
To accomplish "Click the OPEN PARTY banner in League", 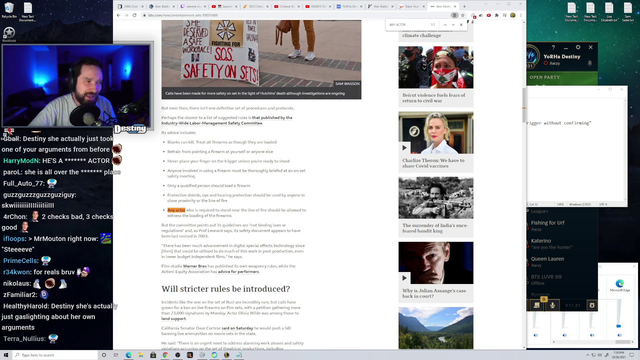I will [562, 77].
